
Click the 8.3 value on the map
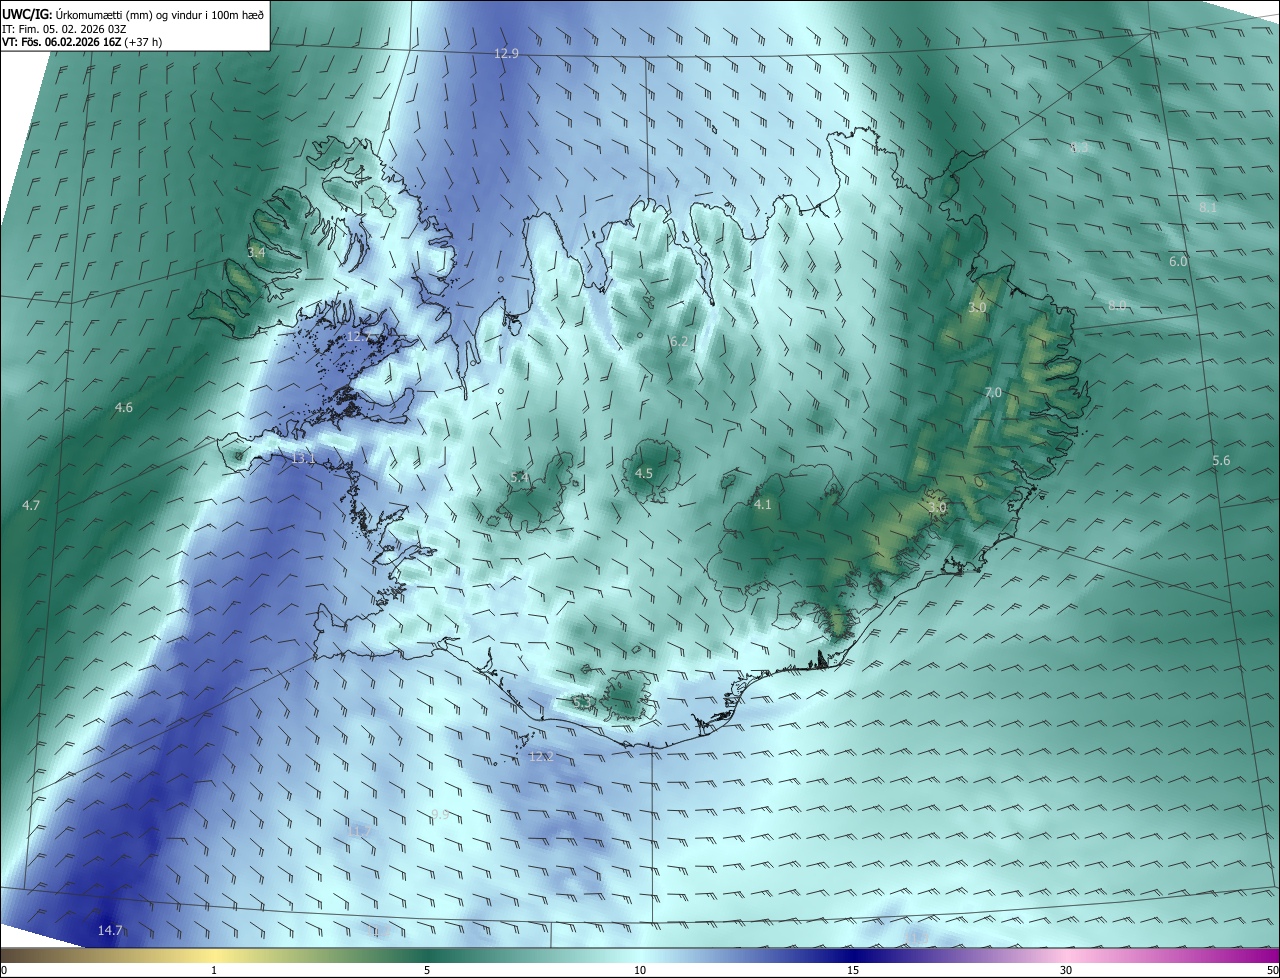1079,147
